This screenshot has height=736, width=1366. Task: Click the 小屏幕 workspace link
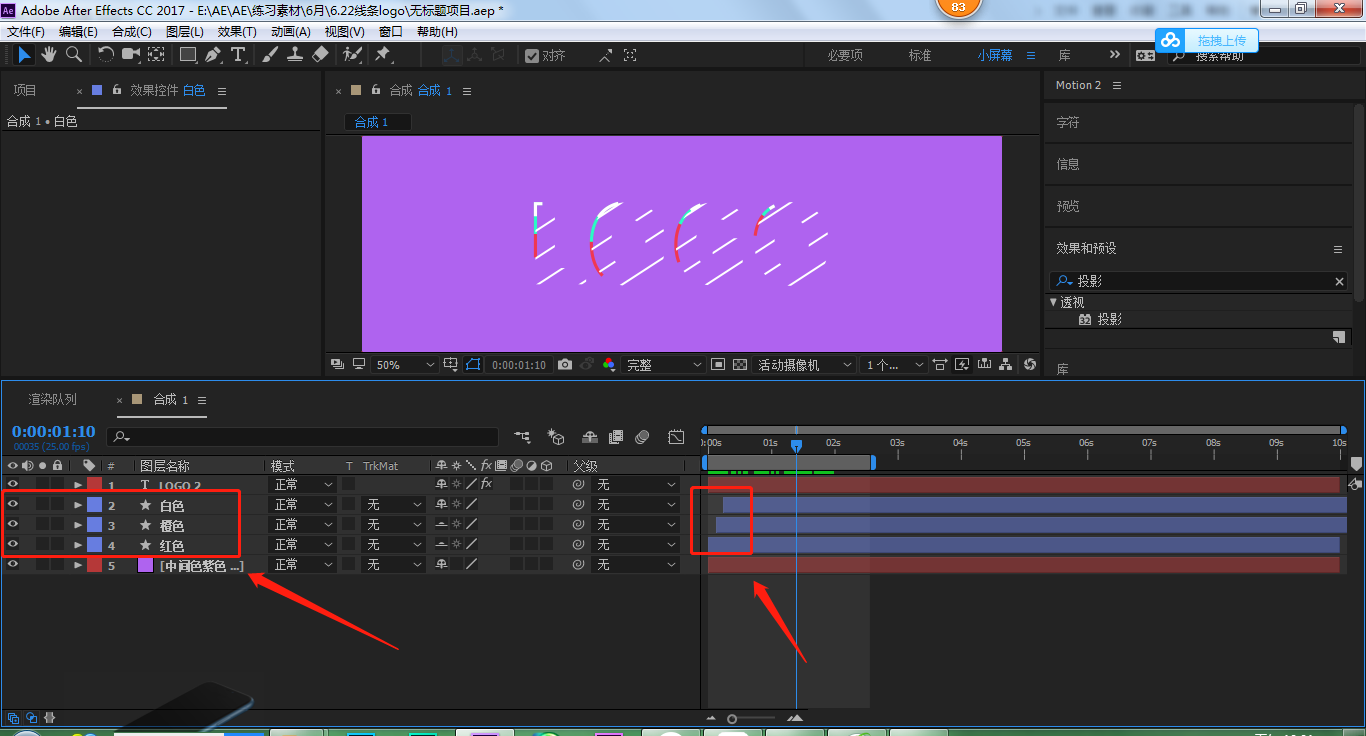point(994,55)
